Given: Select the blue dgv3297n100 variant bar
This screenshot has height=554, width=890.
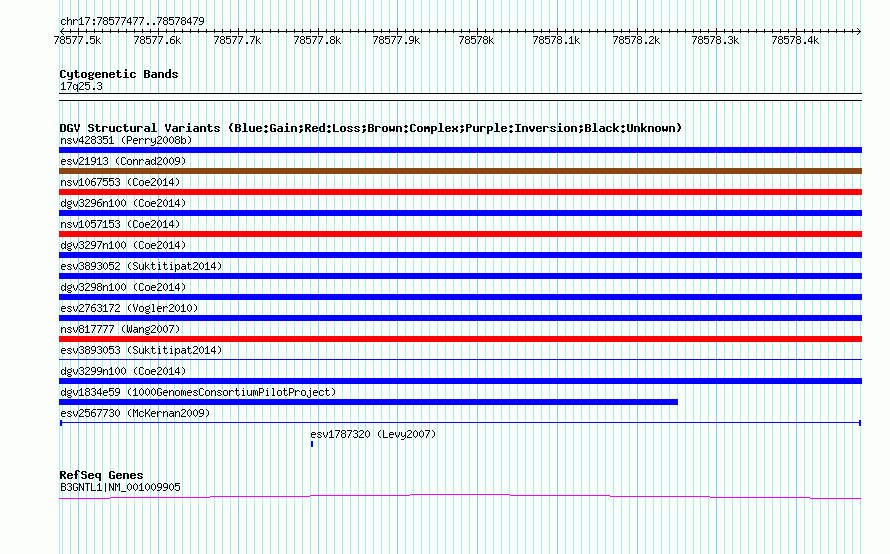Looking at the screenshot, I should (460, 255).
